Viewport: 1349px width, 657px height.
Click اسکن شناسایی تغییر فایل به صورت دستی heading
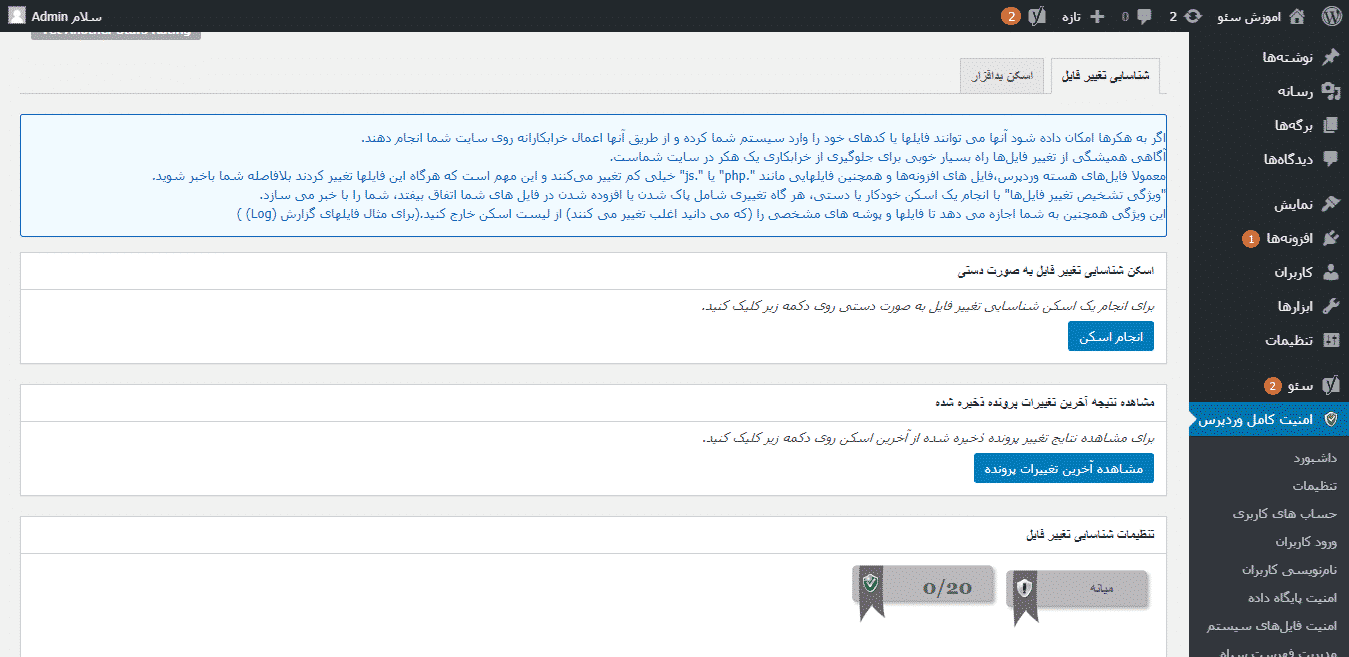pos(1056,271)
